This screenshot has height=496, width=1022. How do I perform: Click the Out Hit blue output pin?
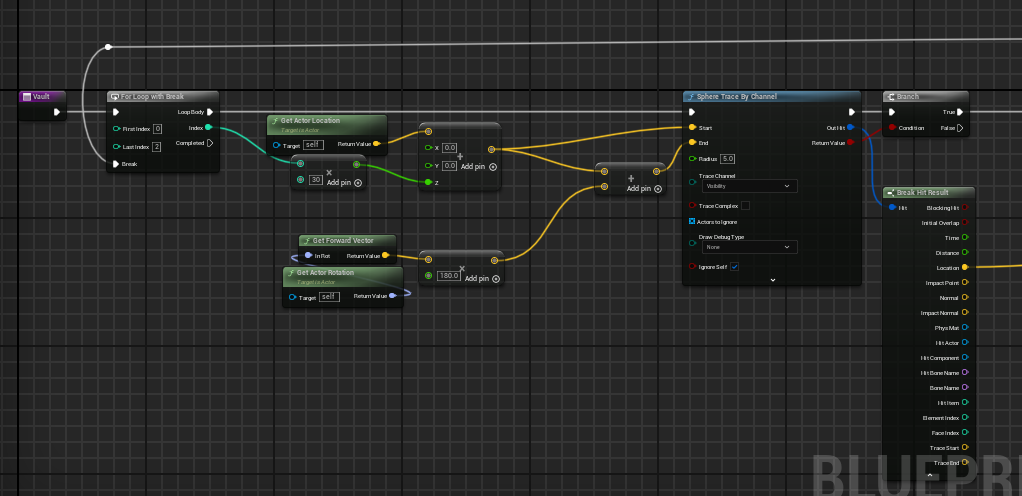click(x=850, y=127)
